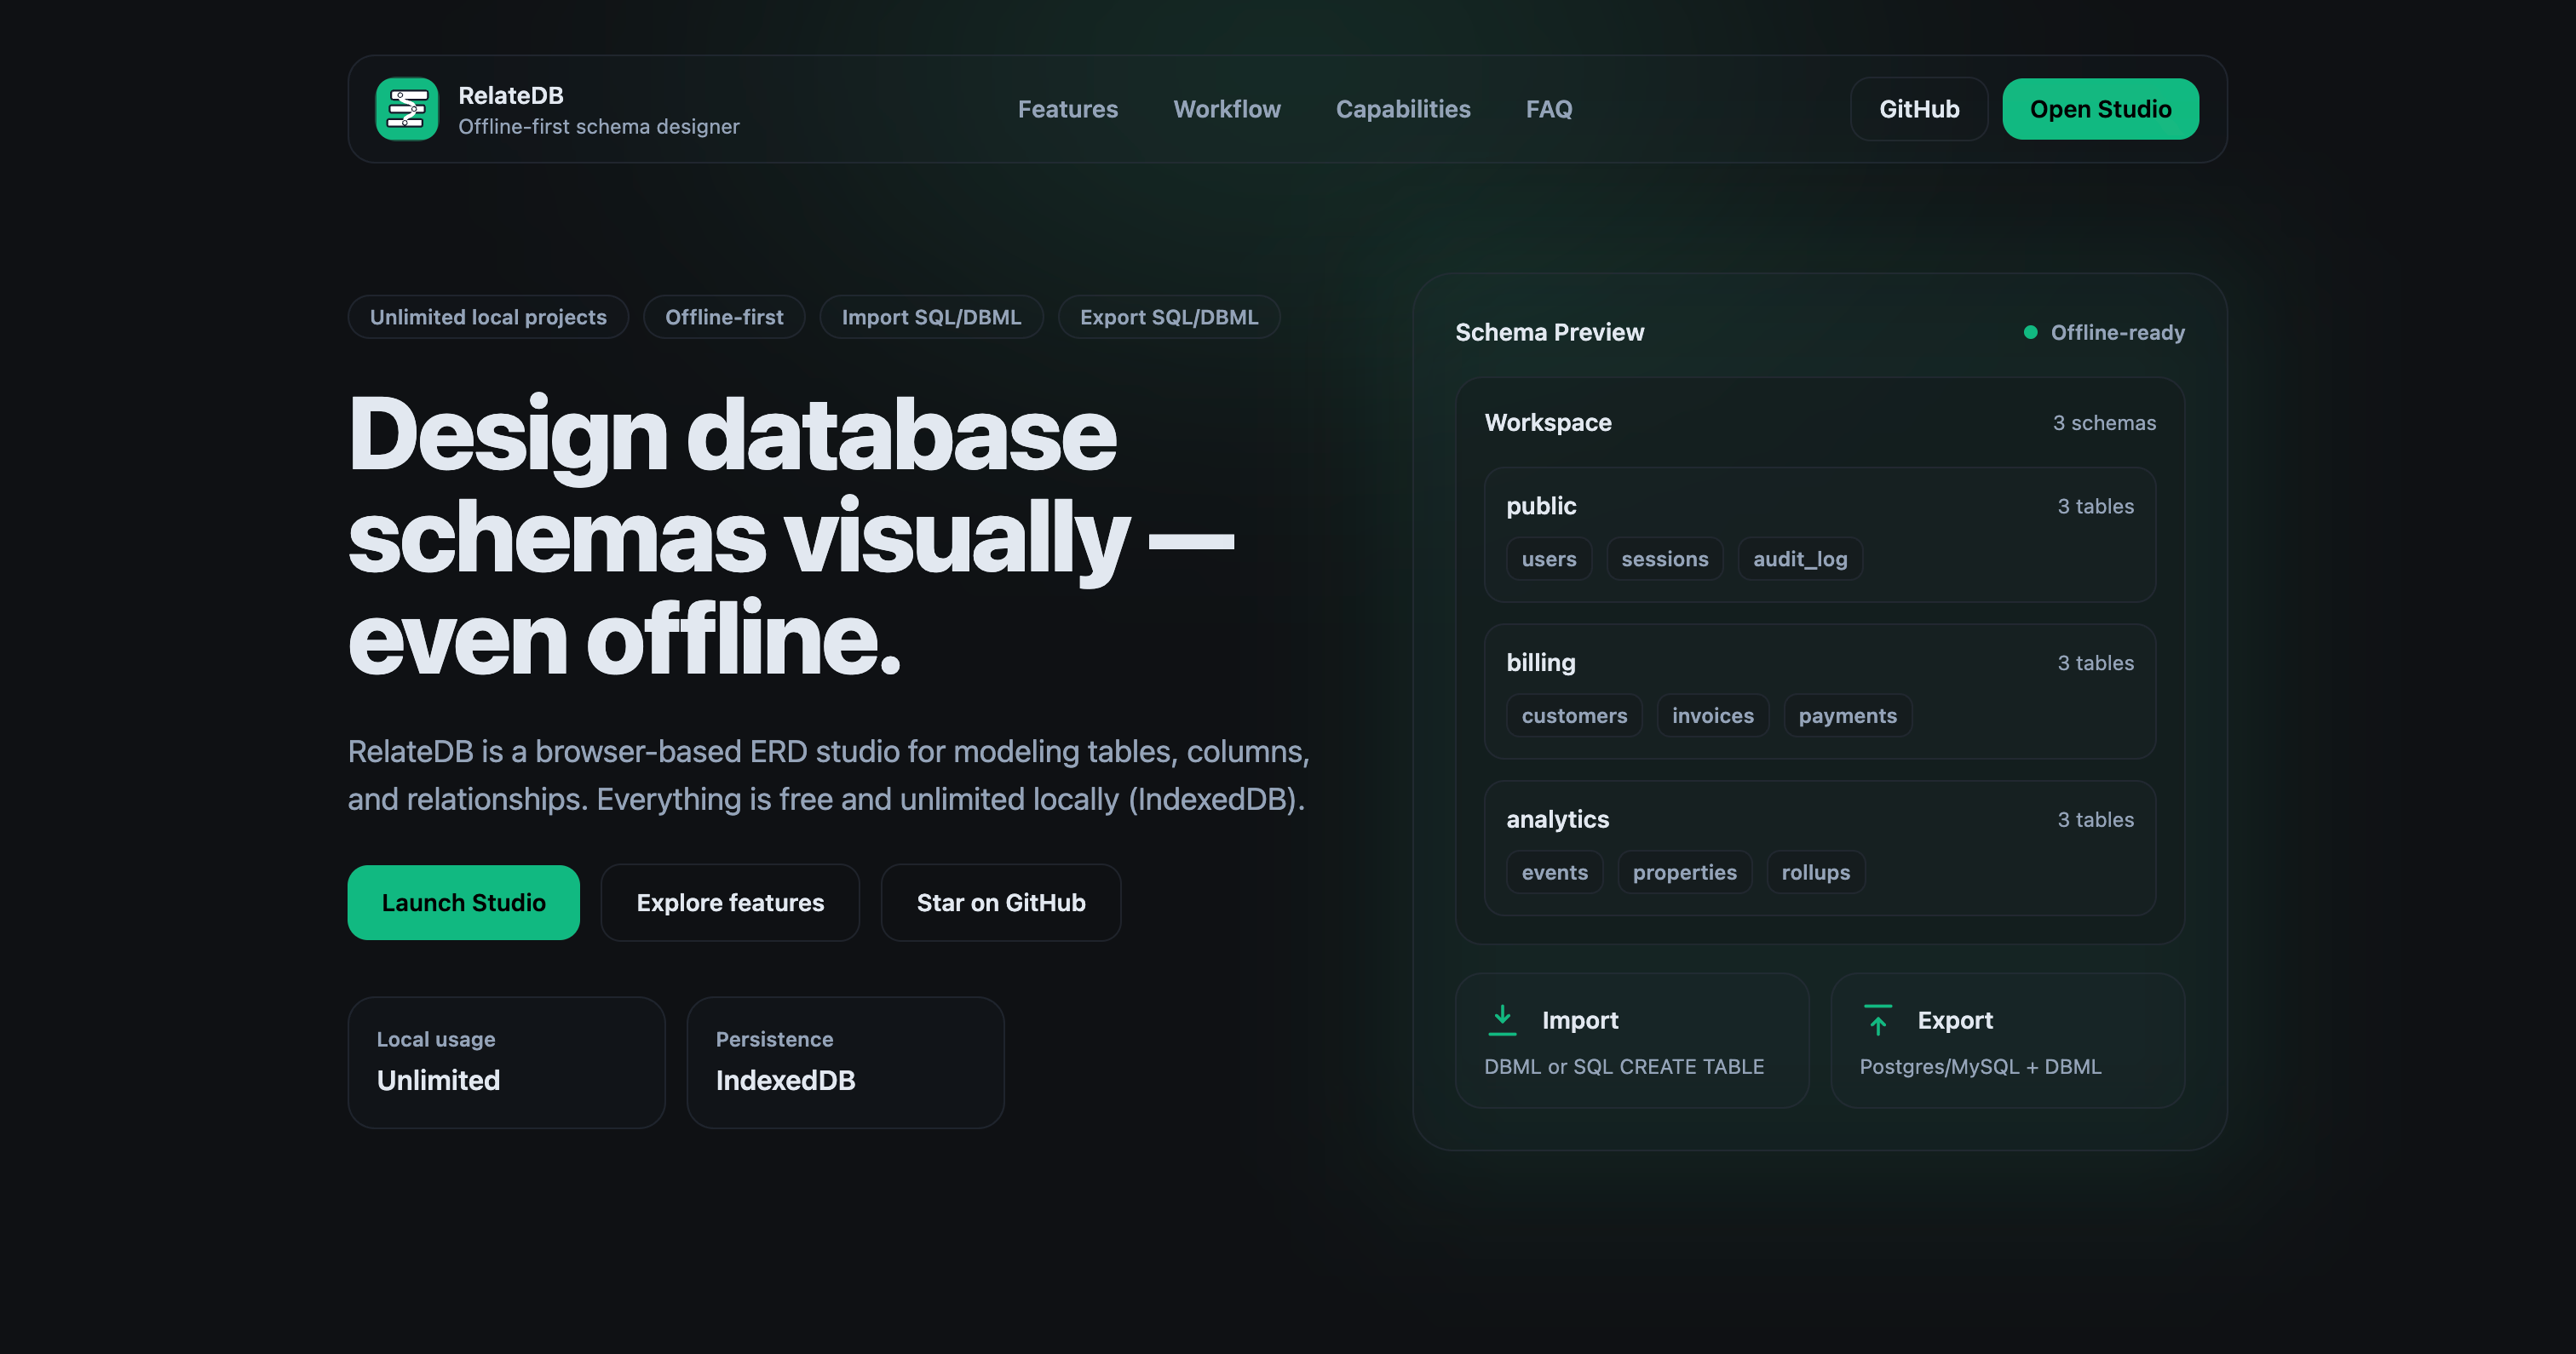The width and height of the screenshot is (2576, 1354).
Task: Open the Features navigation item
Action: (1067, 109)
